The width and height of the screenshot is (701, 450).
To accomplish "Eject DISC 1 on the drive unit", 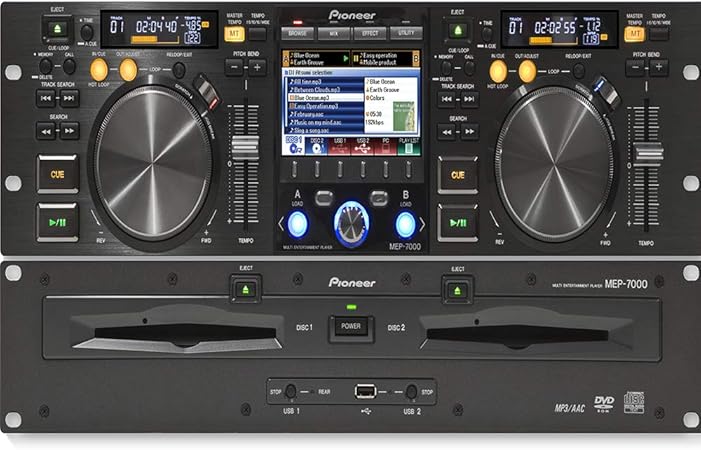I will [x=245, y=290].
